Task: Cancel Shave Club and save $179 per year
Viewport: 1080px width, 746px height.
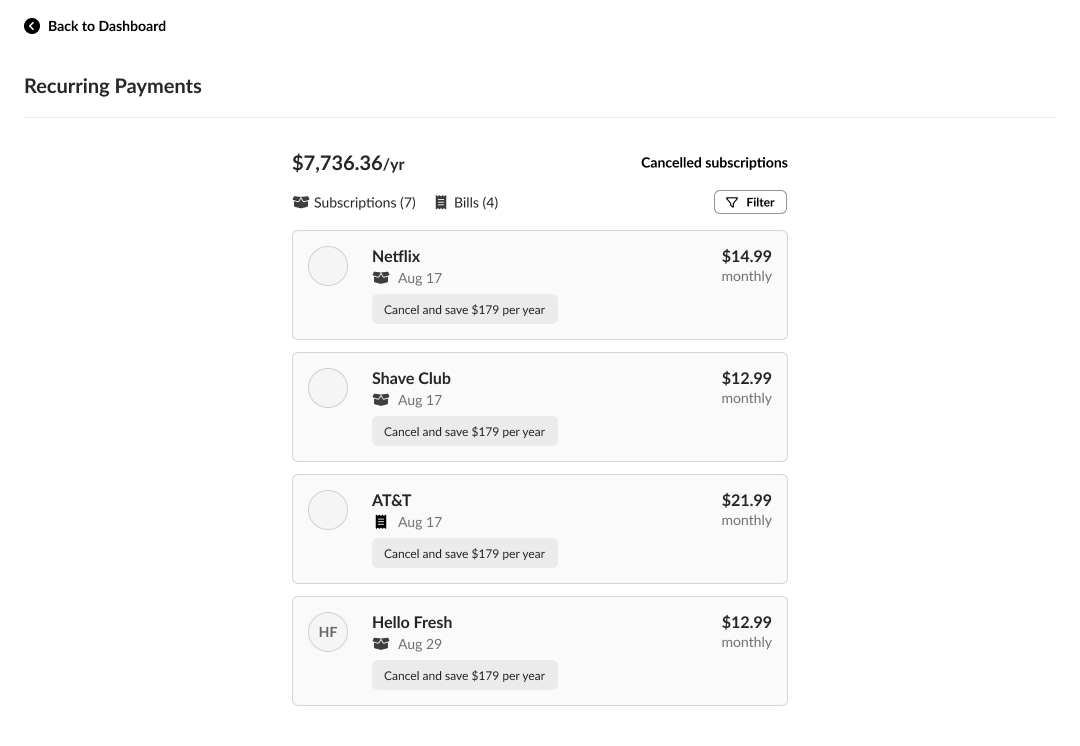Action: (465, 432)
